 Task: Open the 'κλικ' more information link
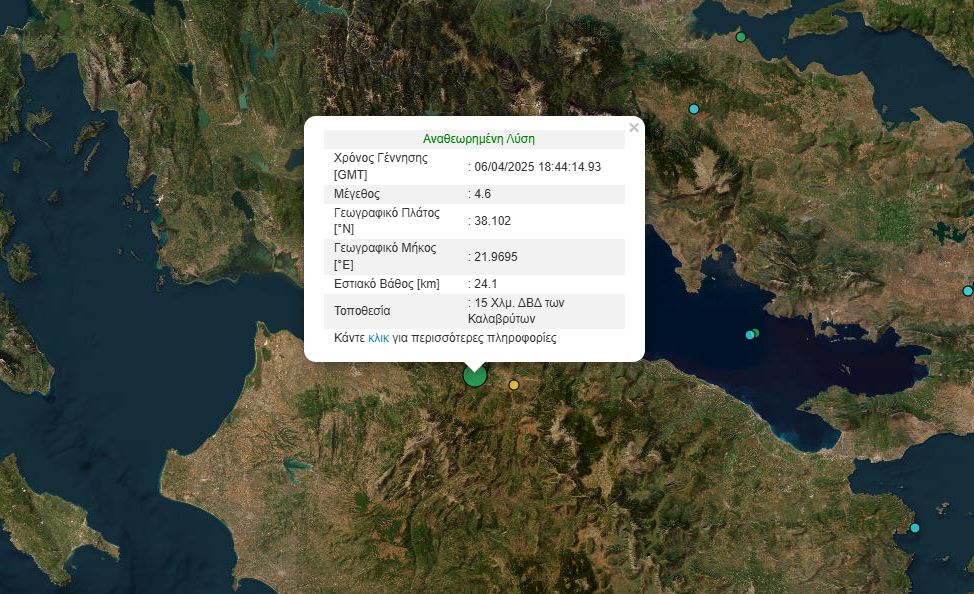tap(378, 339)
